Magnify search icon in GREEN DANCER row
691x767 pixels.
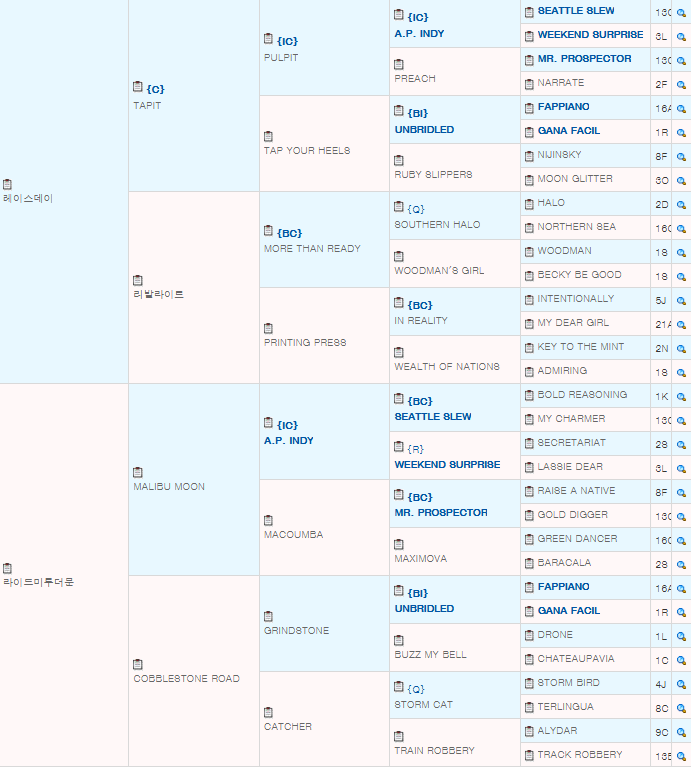(681, 541)
